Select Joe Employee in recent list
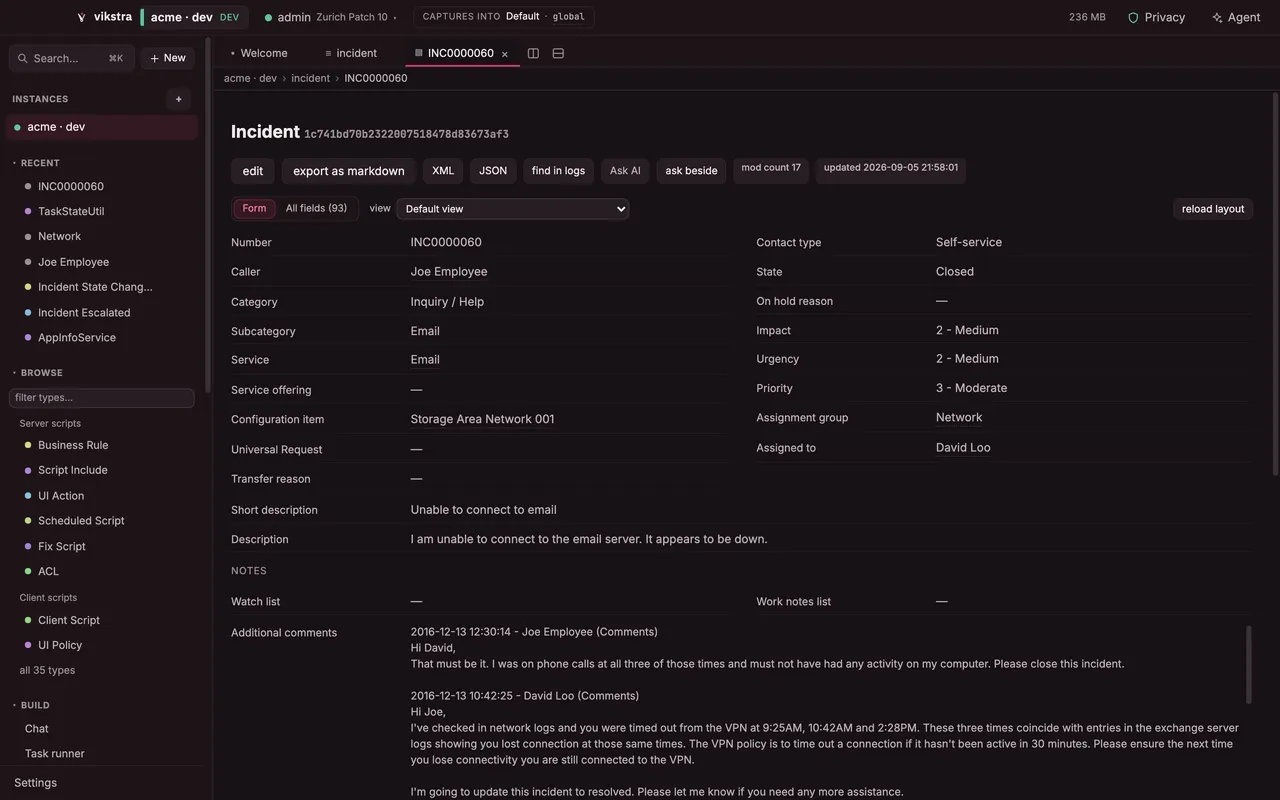The width and height of the screenshot is (1280, 800). 73,262
